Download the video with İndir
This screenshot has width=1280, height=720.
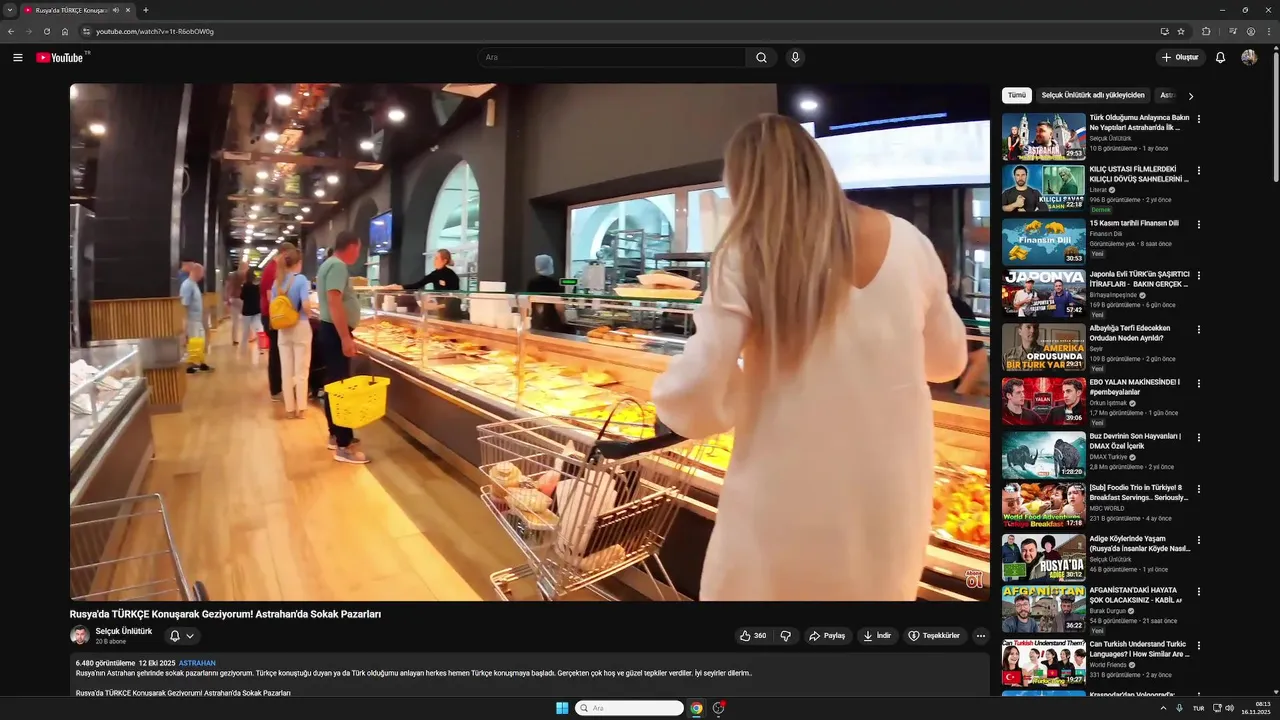(x=877, y=636)
